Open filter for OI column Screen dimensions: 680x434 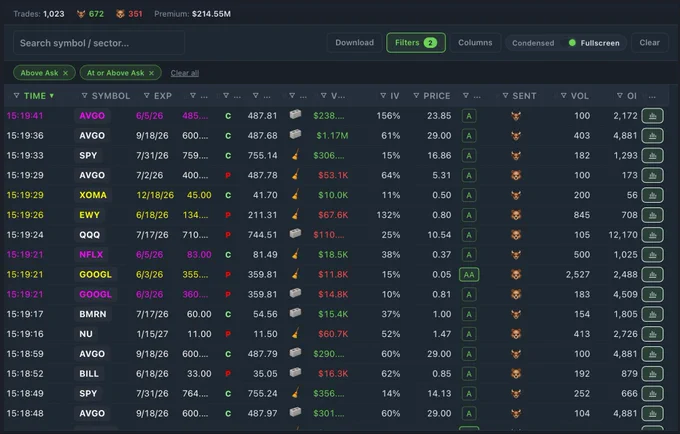620,96
